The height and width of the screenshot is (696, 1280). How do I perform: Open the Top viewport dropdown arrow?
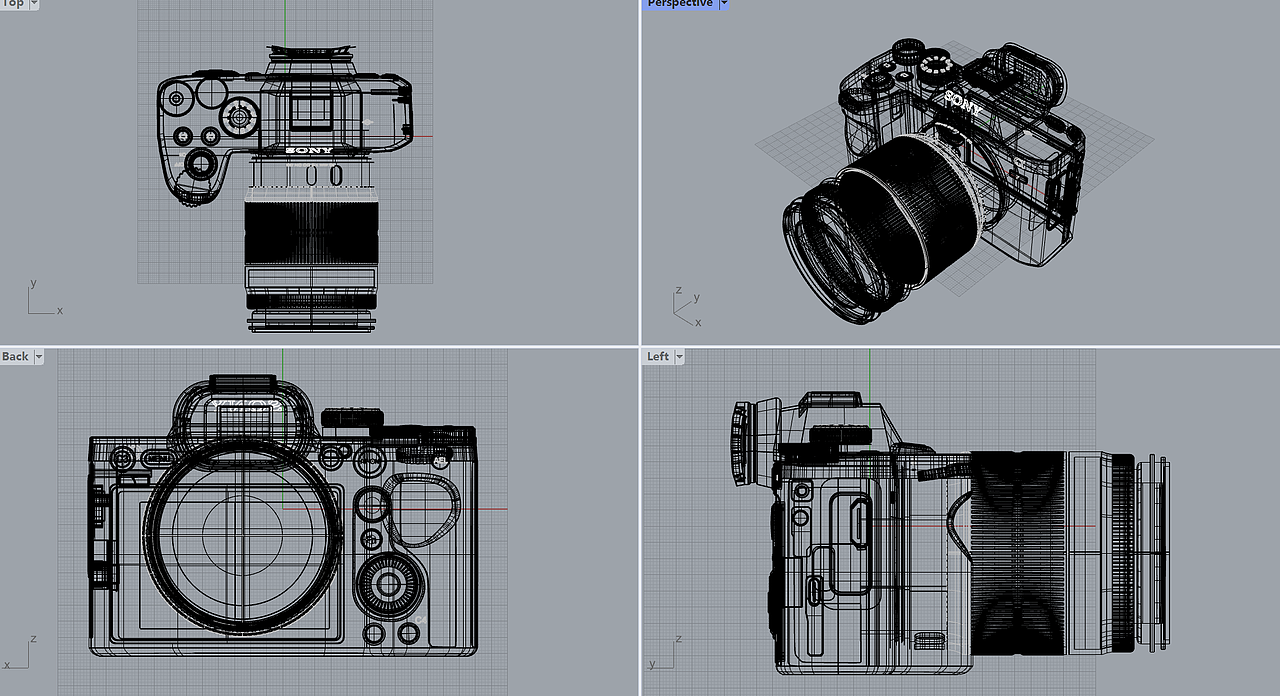[34, 4]
